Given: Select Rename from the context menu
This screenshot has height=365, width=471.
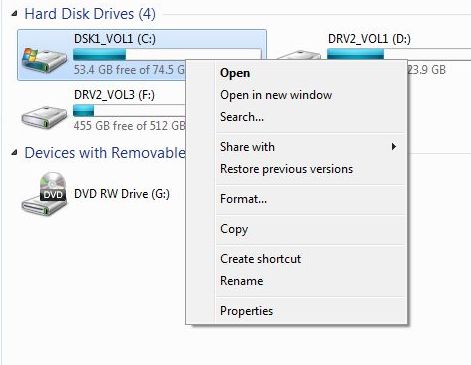Looking at the screenshot, I should tap(242, 281).
